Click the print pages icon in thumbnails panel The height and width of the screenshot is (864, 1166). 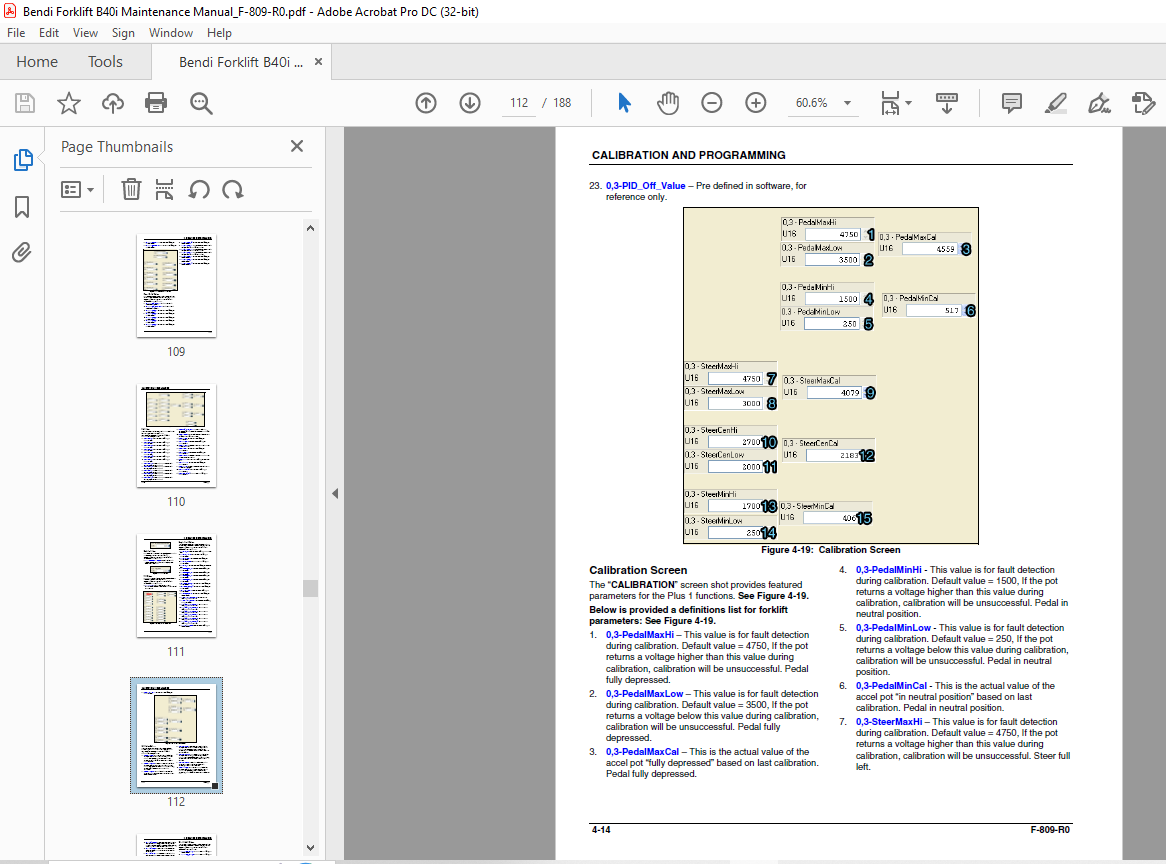click(x=164, y=190)
